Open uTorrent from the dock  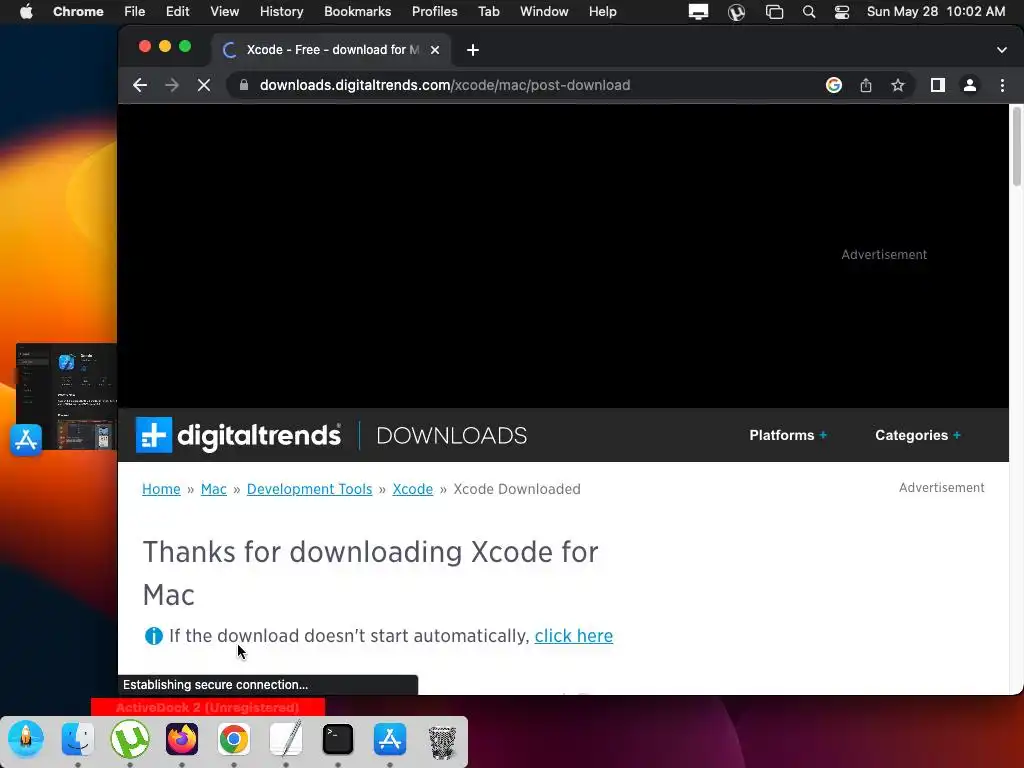[130, 739]
